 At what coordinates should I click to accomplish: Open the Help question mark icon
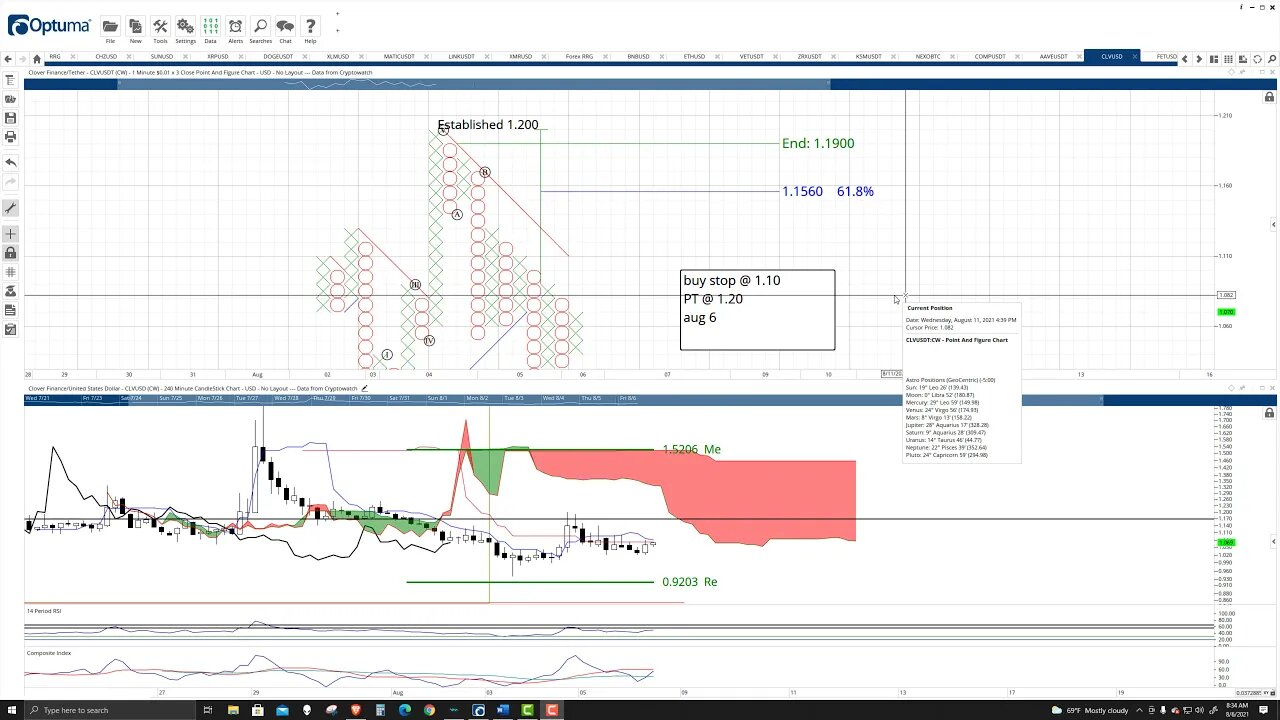coord(310,29)
